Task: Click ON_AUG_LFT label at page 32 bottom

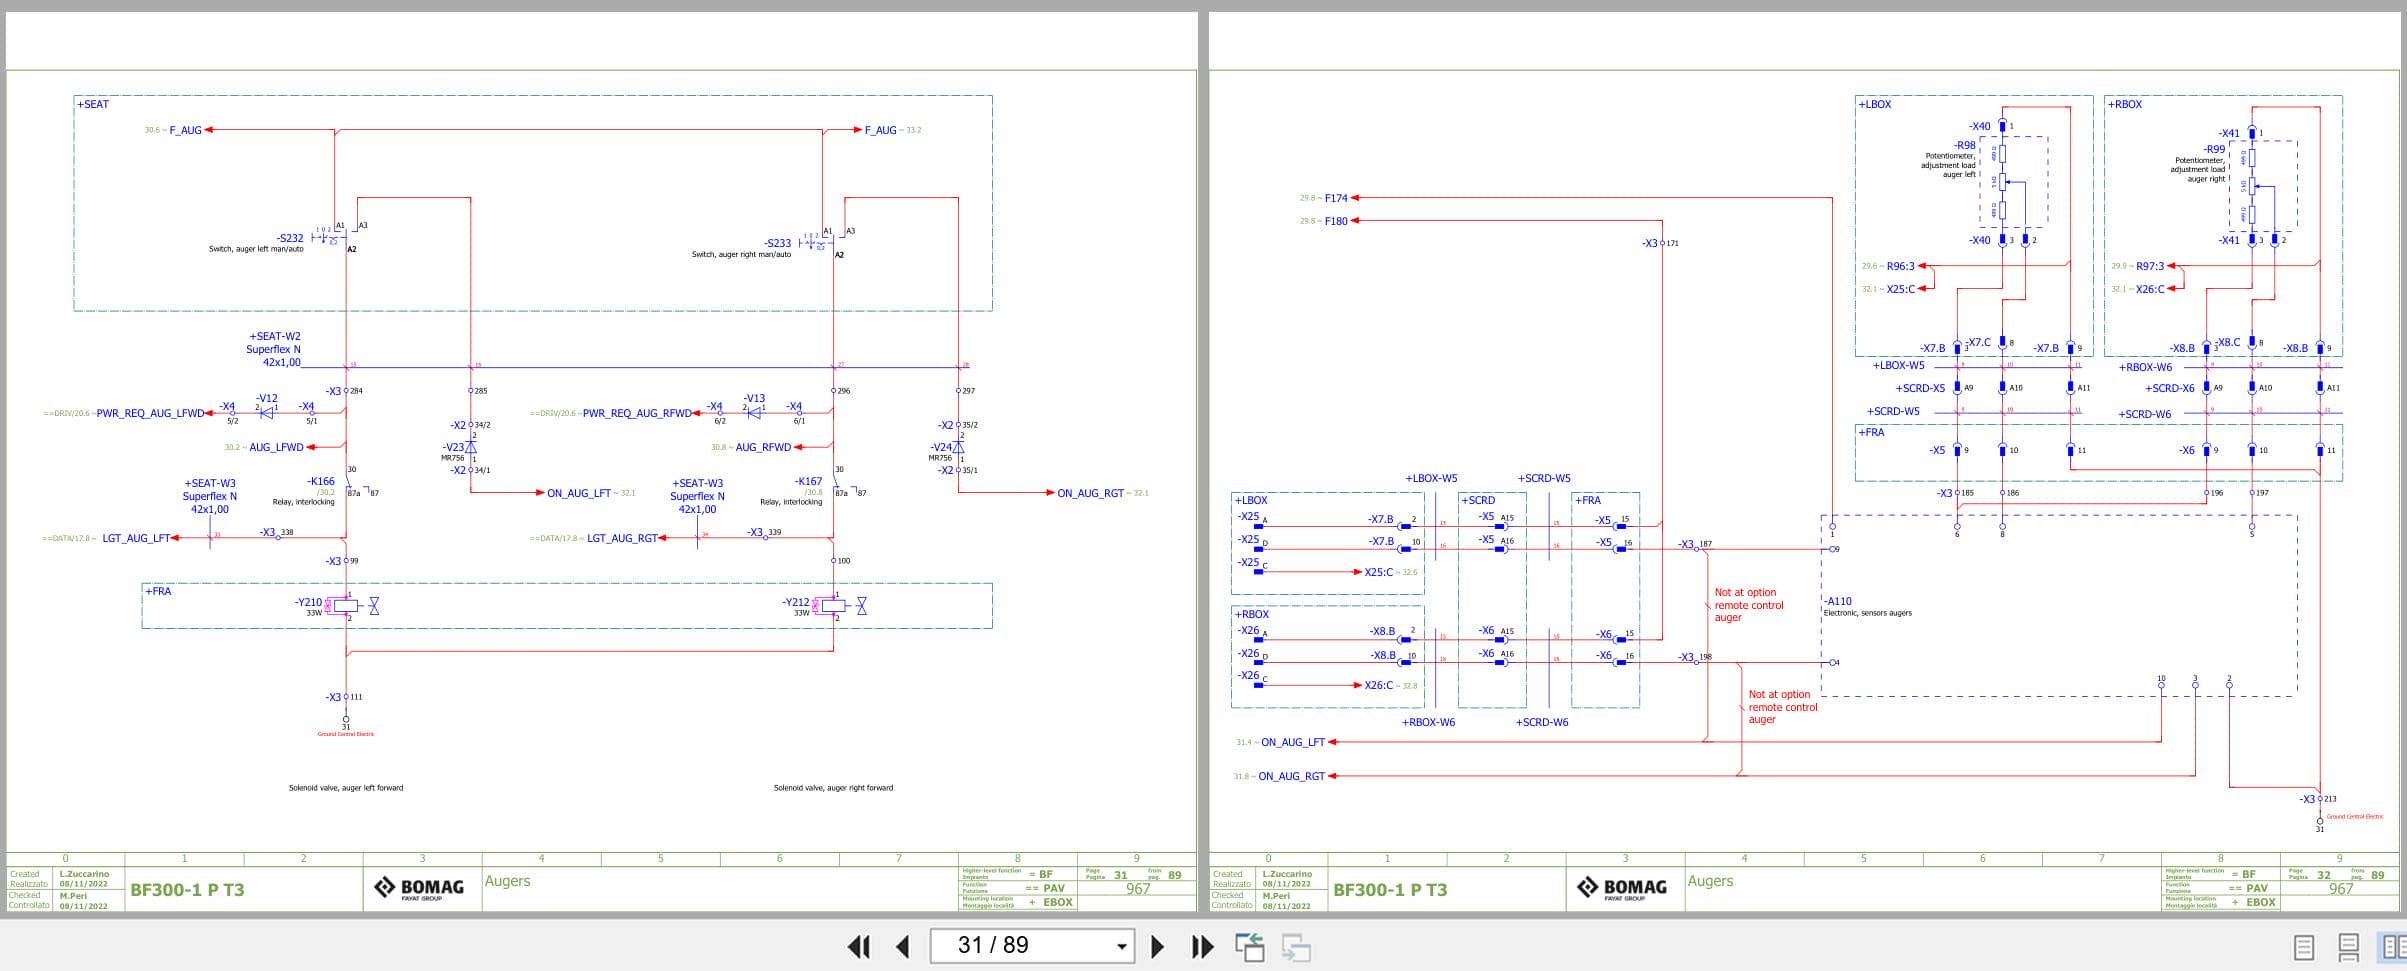Action: (1293, 742)
